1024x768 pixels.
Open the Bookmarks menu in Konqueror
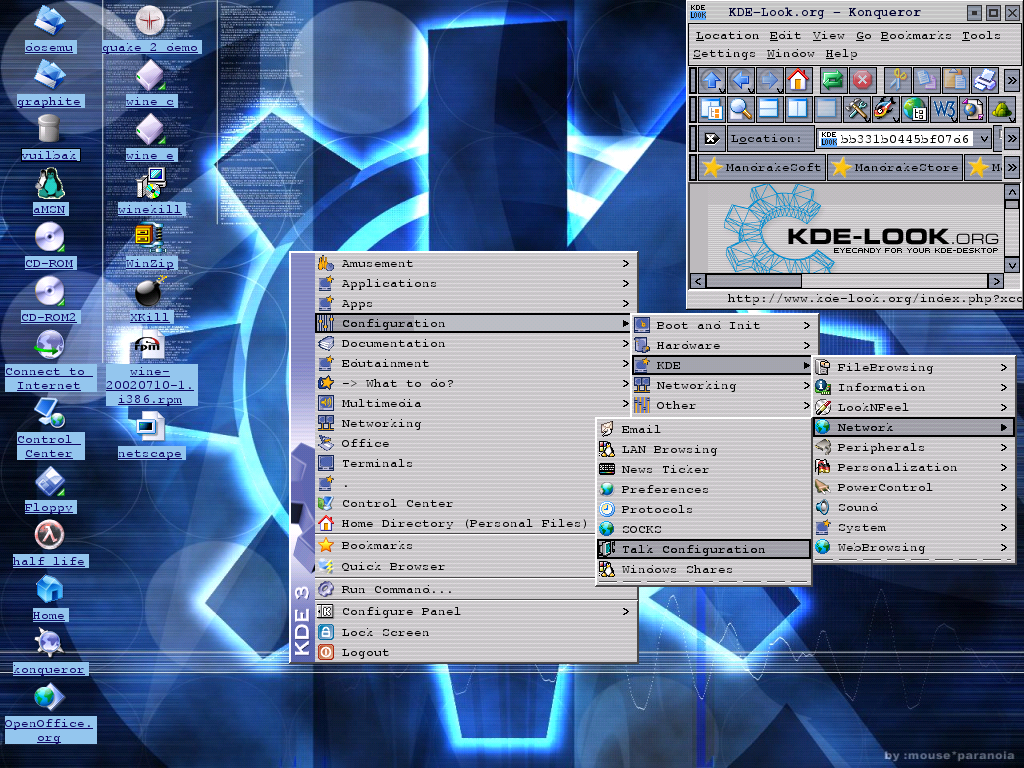(916, 35)
